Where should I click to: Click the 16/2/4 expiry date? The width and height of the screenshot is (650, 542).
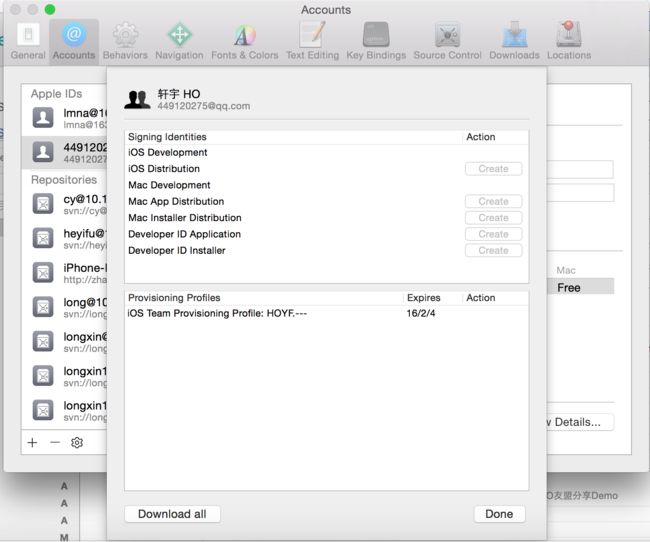(x=421, y=314)
